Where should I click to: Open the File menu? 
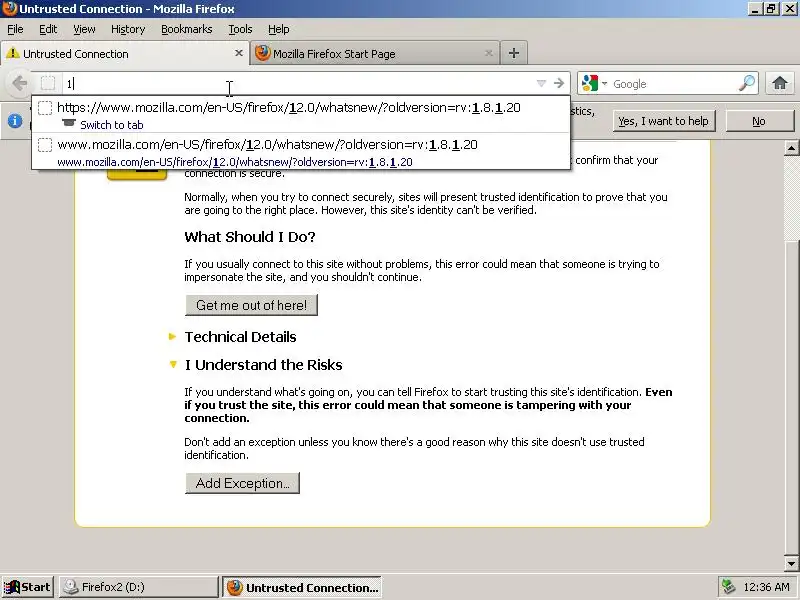click(15, 29)
